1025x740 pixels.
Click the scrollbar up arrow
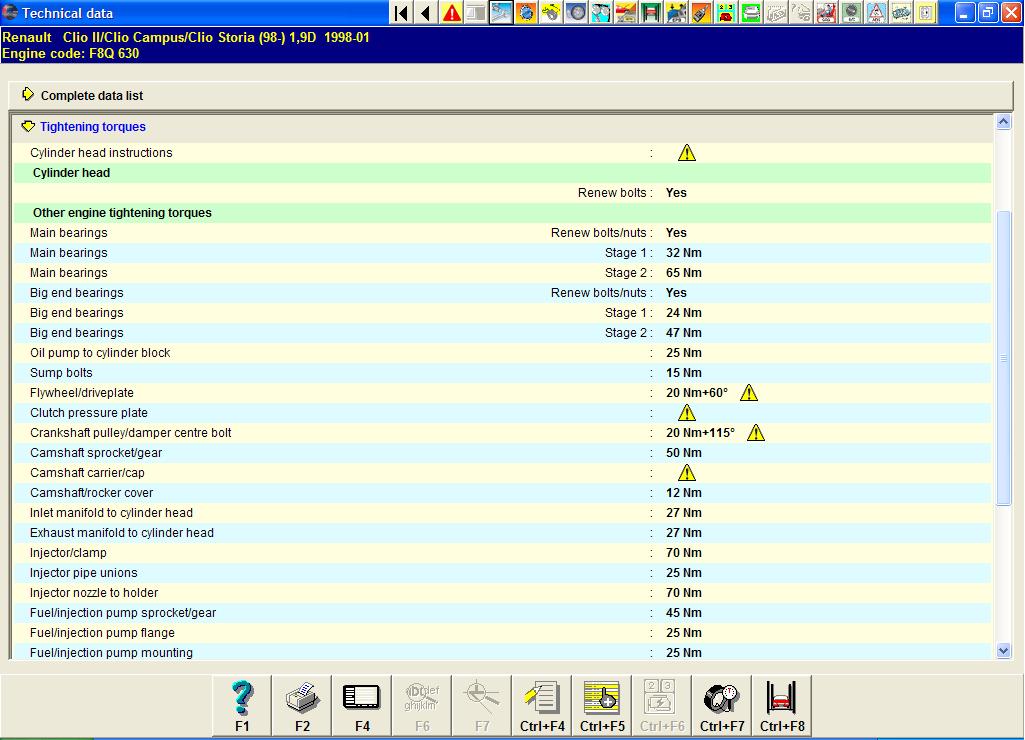(x=1003, y=122)
